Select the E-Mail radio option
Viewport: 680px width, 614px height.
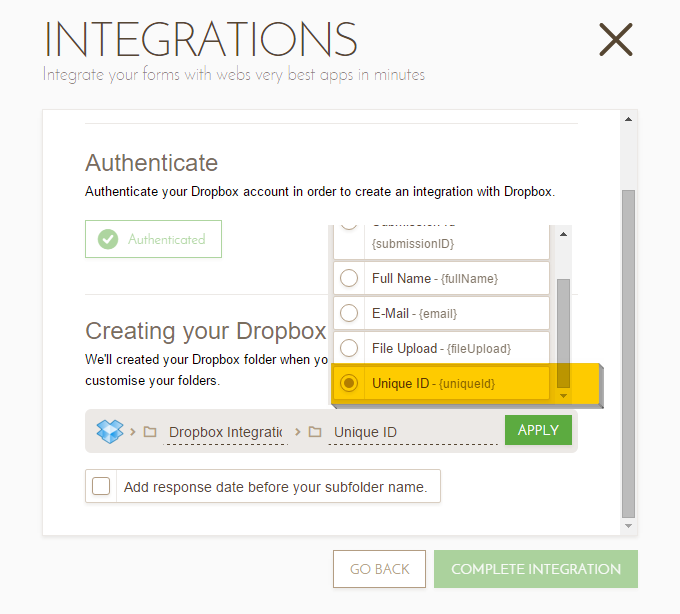pos(349,313)
